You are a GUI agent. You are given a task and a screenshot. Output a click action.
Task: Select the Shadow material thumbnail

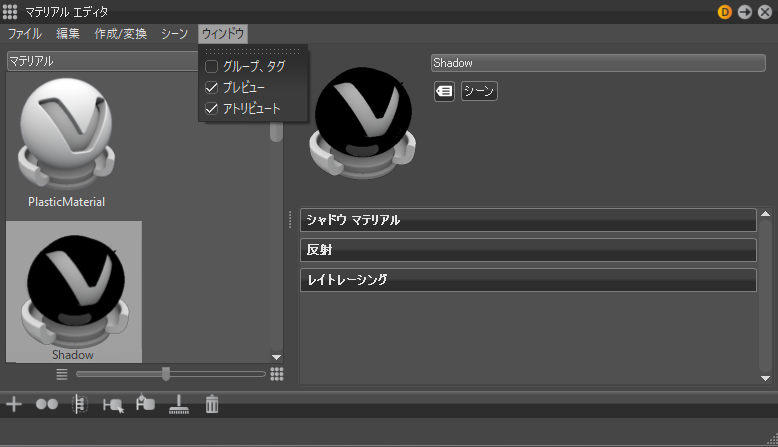pos(74,292)
